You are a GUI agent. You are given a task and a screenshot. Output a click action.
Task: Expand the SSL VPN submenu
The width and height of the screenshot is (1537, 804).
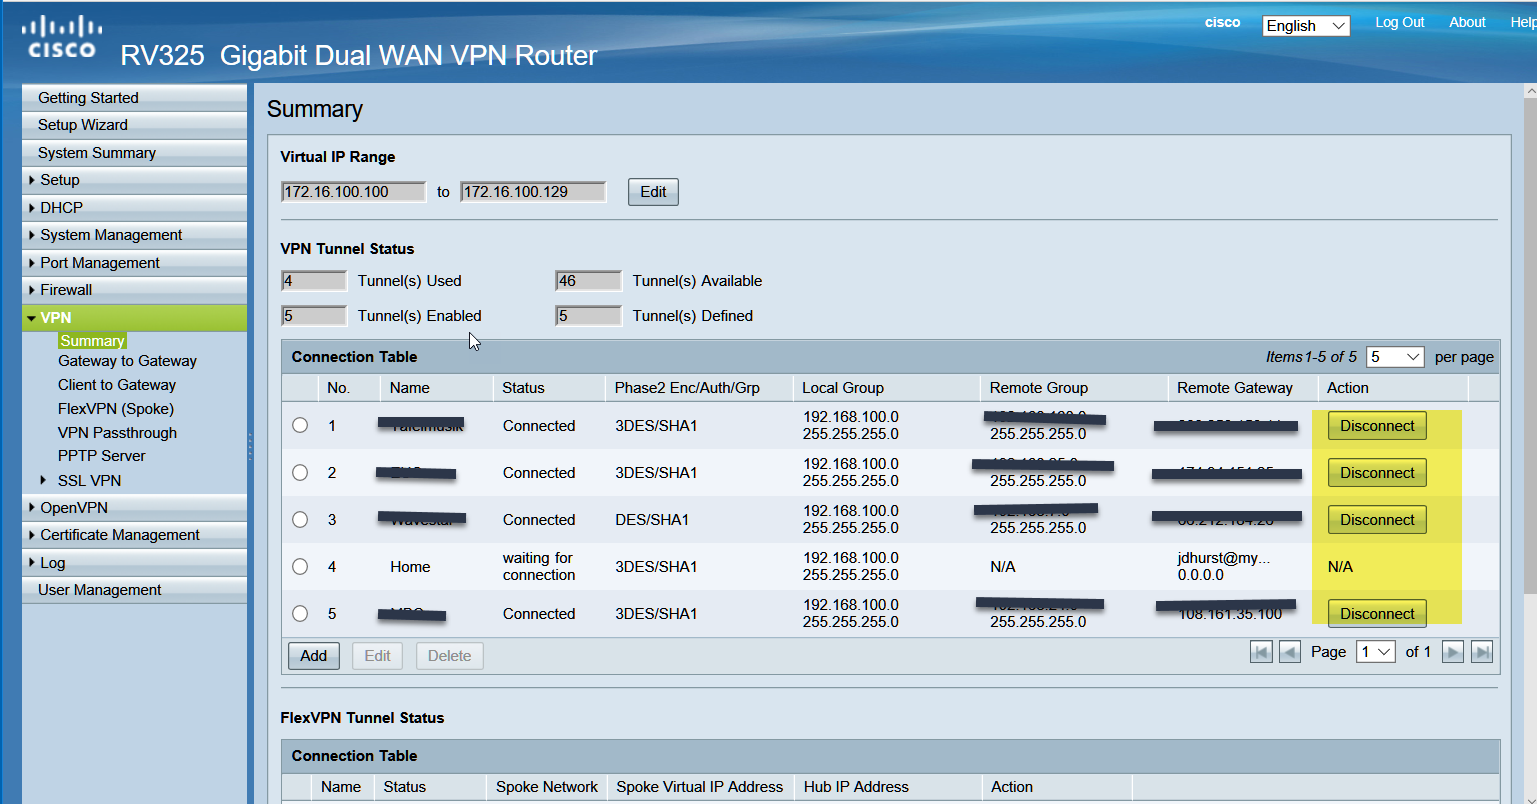[x=89, y=480]
